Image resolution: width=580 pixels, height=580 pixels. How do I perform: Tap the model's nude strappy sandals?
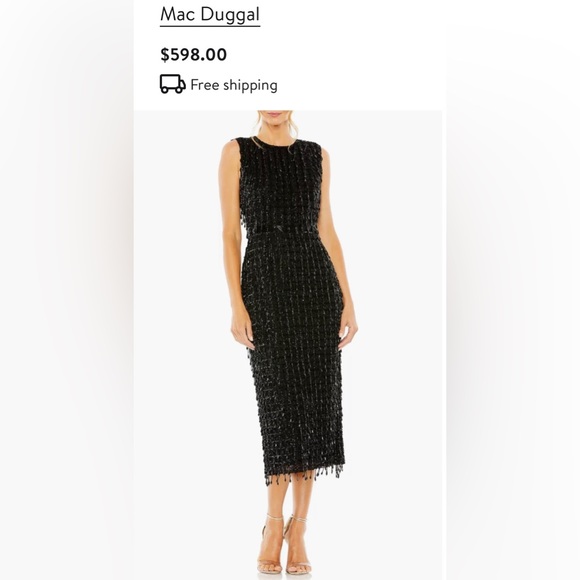pos(285,547)
